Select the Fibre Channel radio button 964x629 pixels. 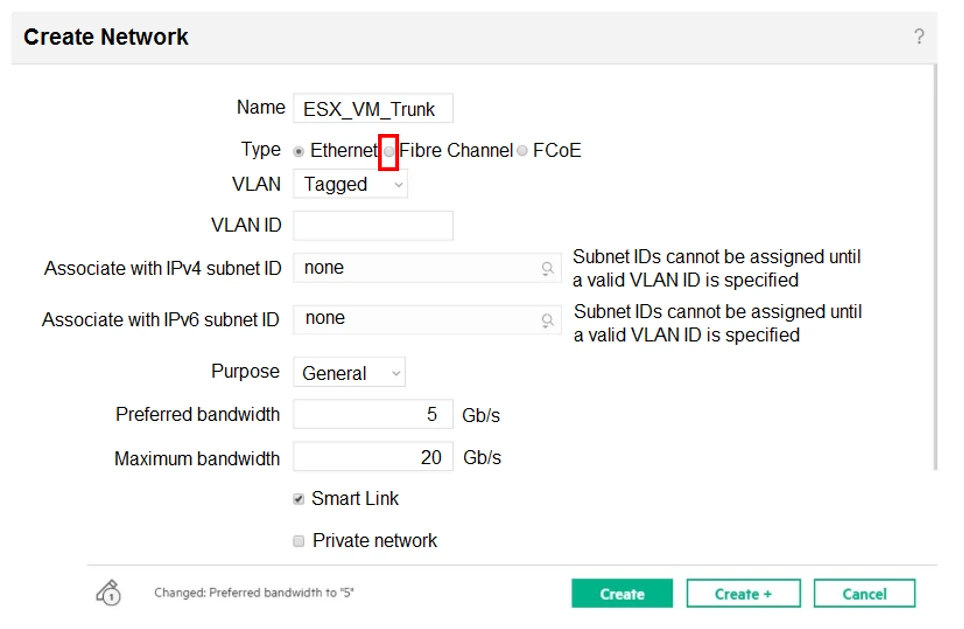pyautogui.click(x=389, y=151)
